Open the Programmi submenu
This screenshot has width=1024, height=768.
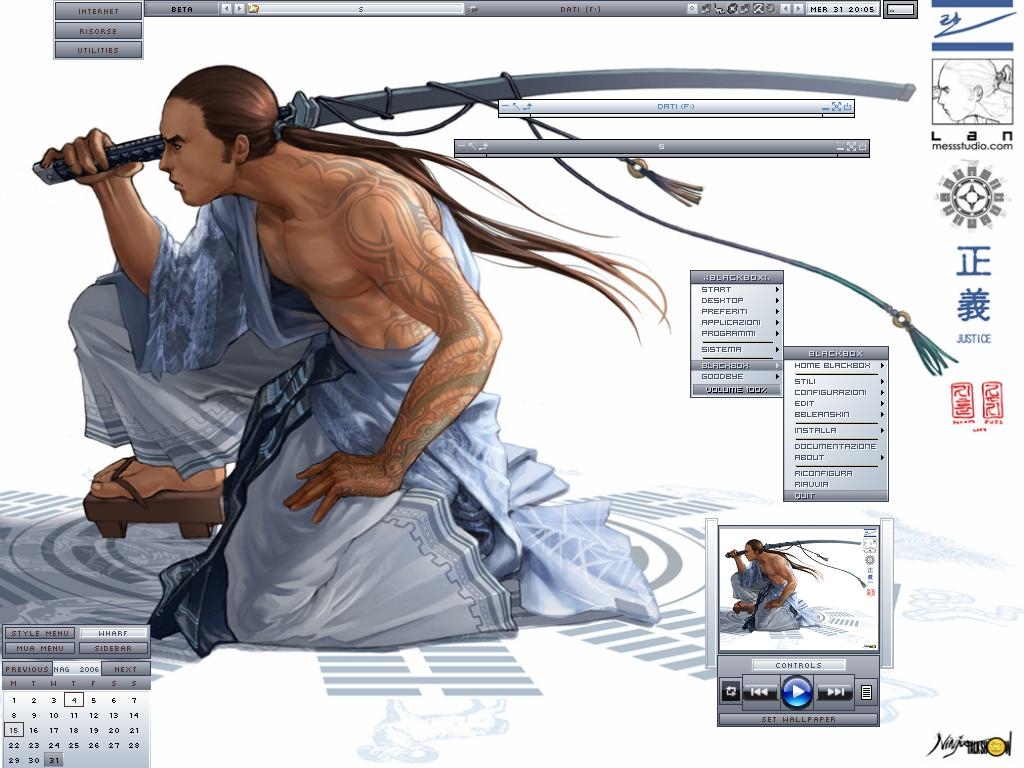(x=737, y=333)
